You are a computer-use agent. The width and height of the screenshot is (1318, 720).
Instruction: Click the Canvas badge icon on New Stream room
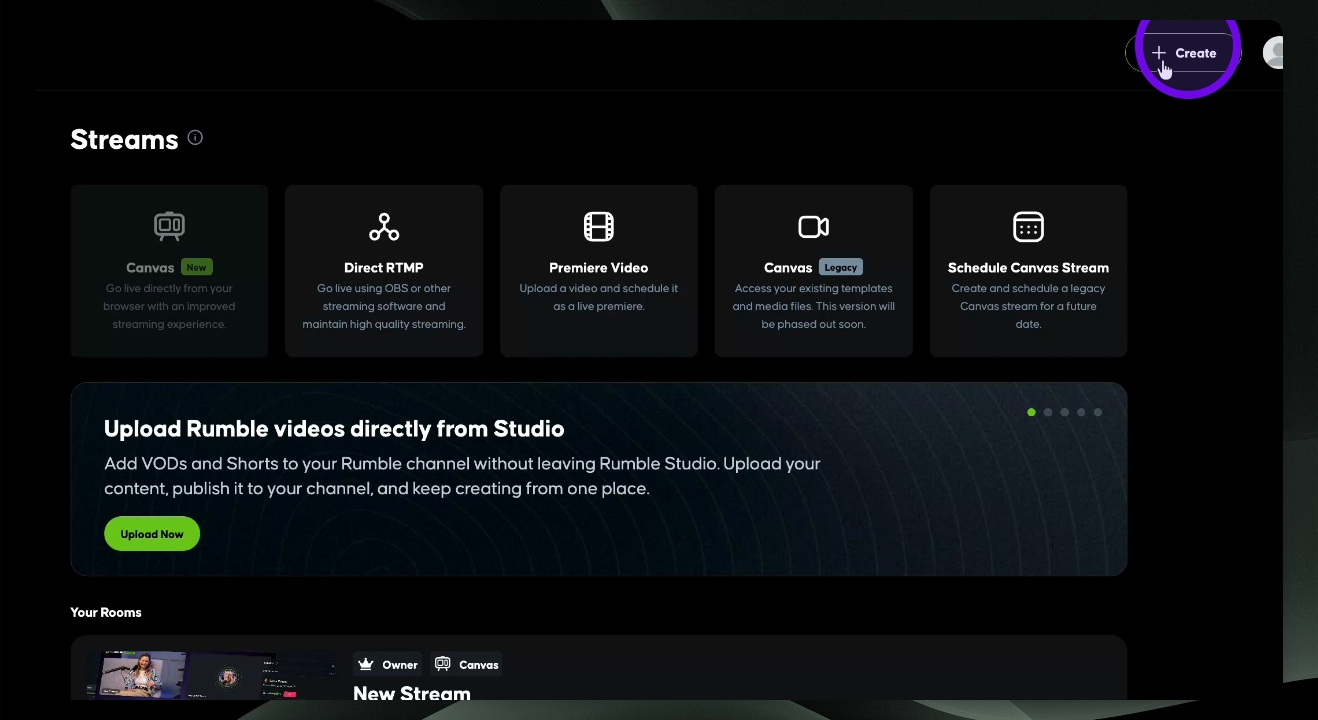point(443,664)
